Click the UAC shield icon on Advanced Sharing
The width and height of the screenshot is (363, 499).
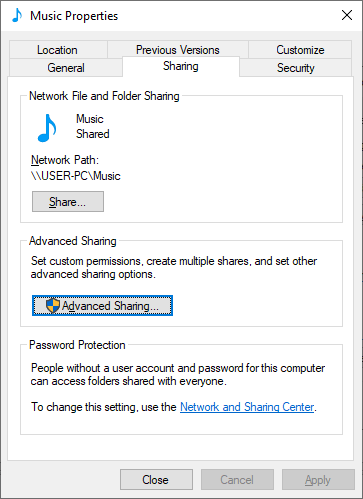click(x=53, y=306)
